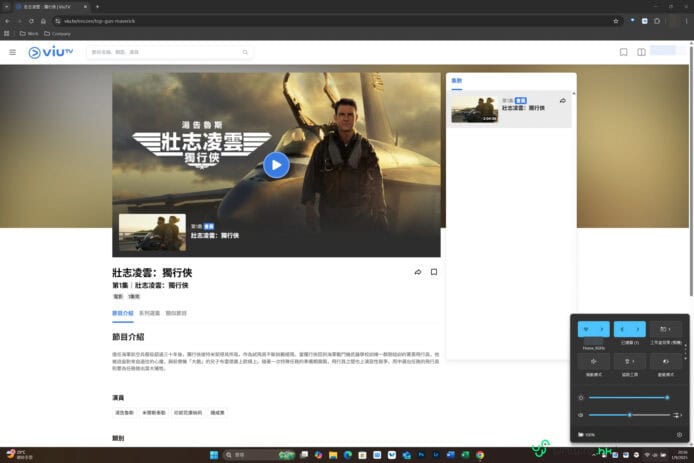The height and width of the screenshot is (463, 694).
Task: Expand Wi-Fi network list chevron
Action: click(601, 329)
